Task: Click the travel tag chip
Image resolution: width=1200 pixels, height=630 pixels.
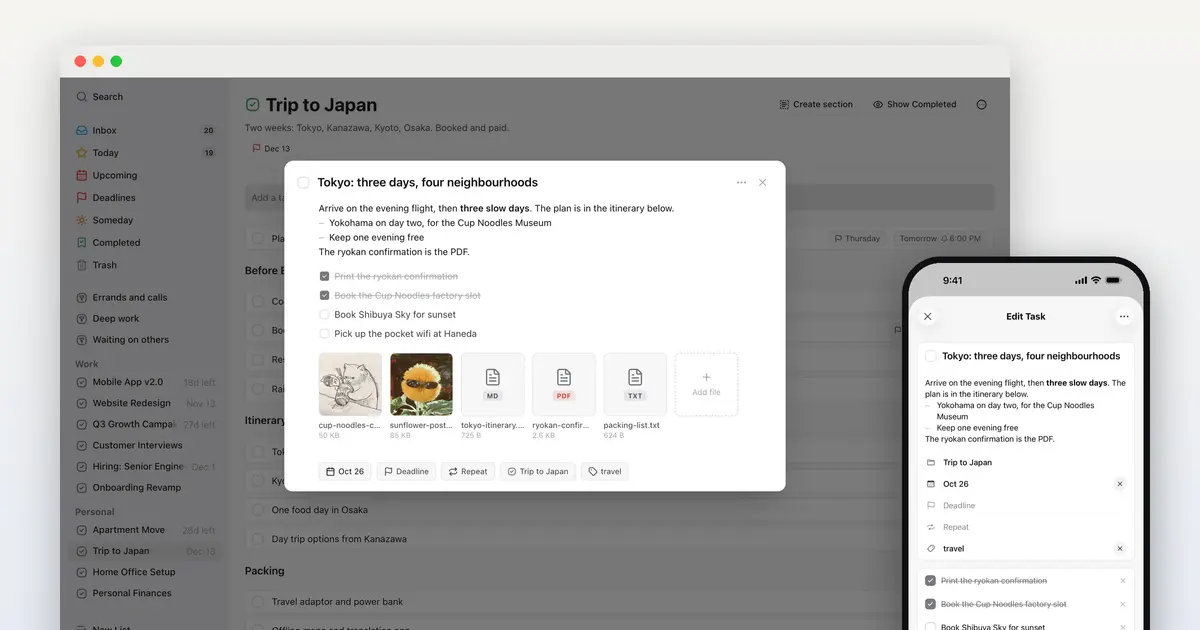Action: [605, 471]
